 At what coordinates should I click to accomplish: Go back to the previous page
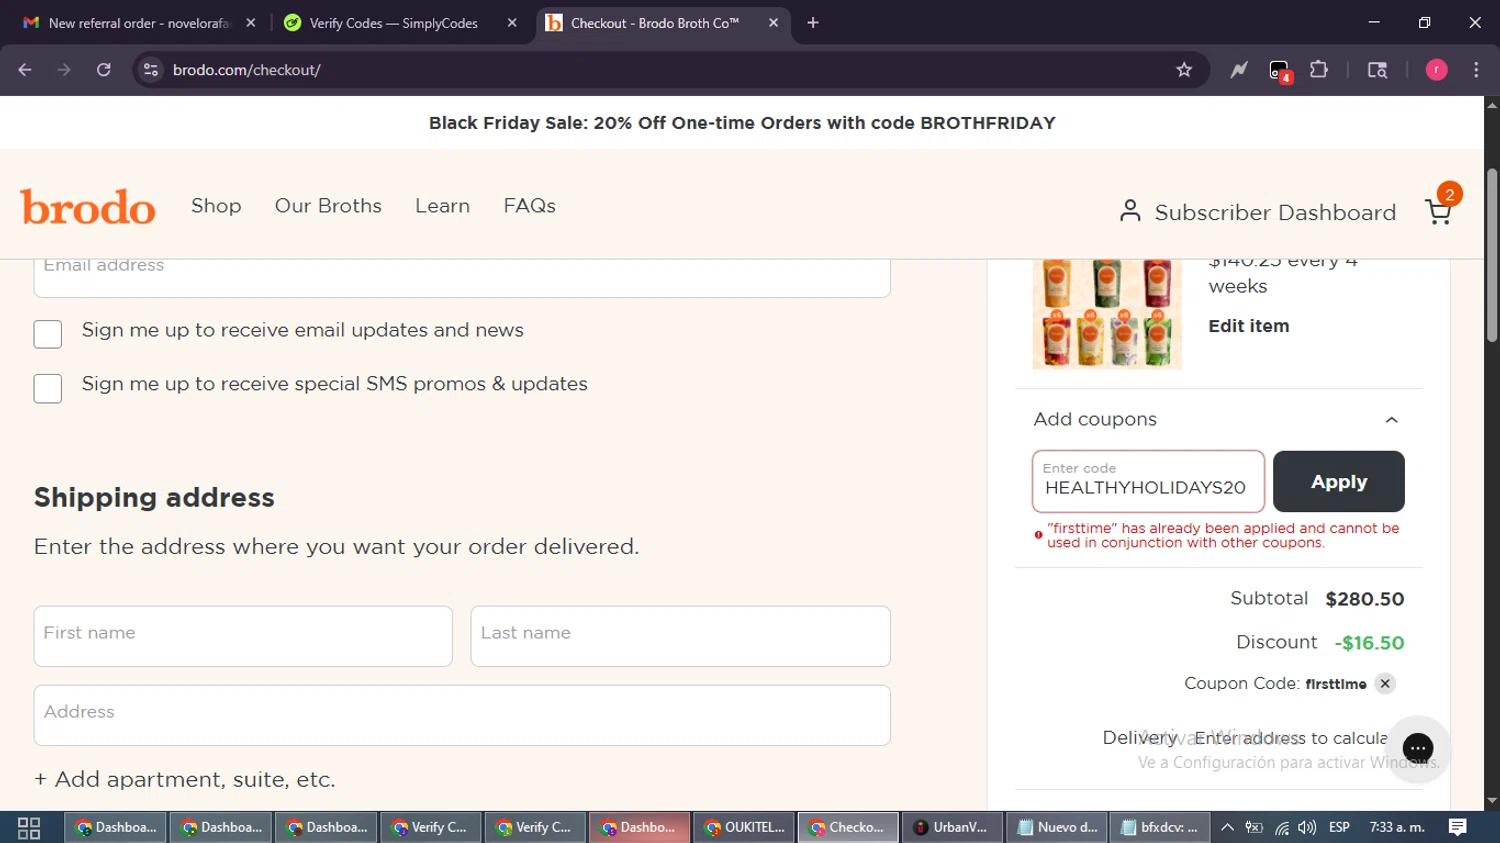(25, 70)
